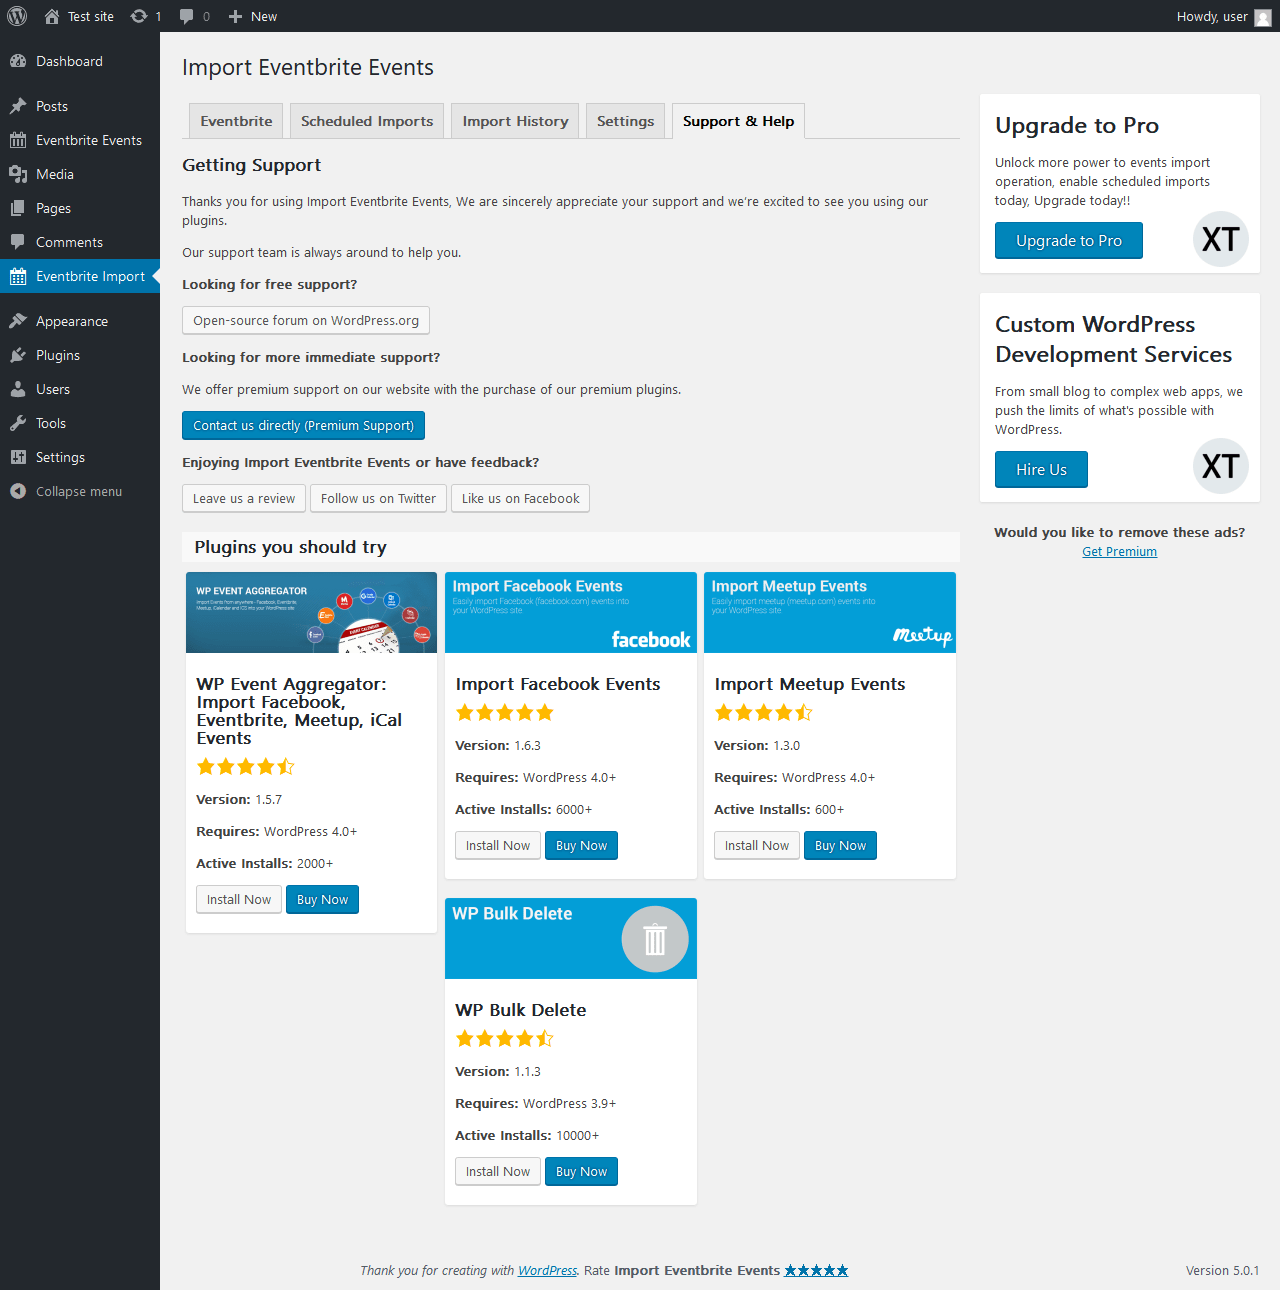The height and width of the screenshot is (1290, 1280).
Task: Click the Dashboard gauge icon
Action: 18,61
